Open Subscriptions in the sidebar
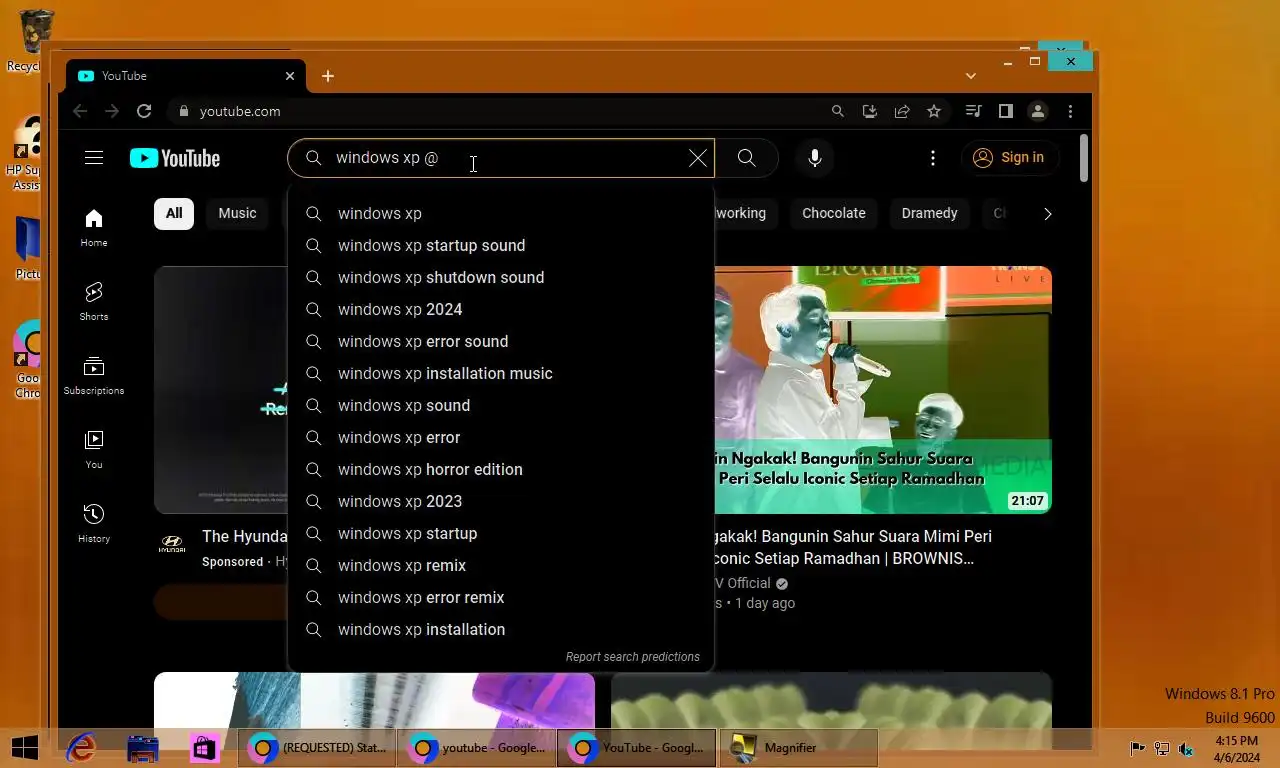 point(94,375)
